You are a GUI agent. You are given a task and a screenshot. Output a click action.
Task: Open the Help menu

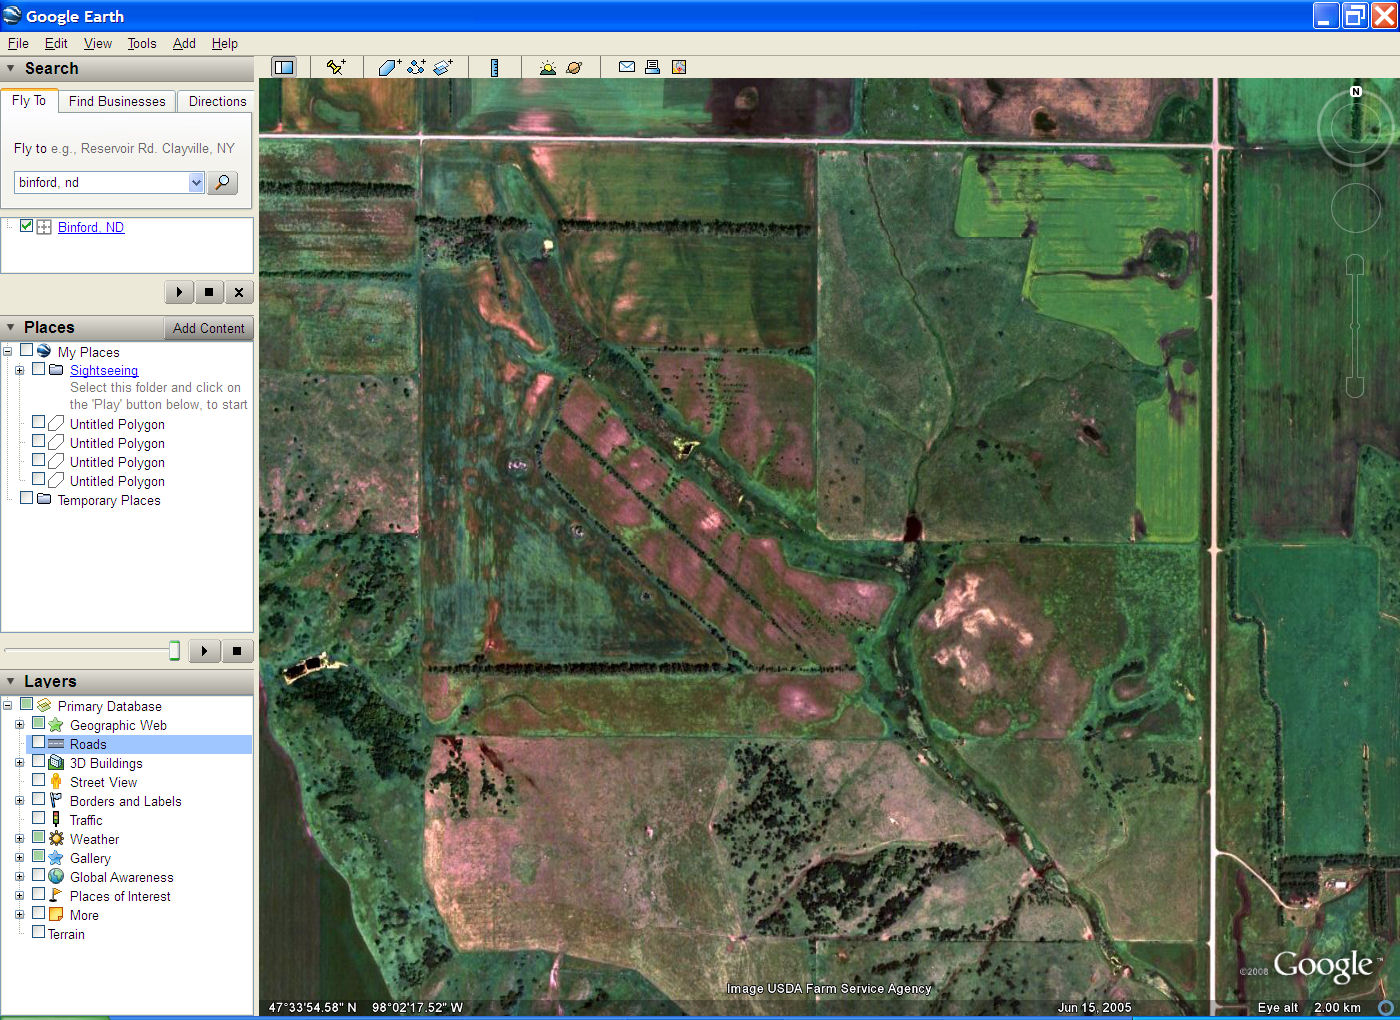click(225, 44)
